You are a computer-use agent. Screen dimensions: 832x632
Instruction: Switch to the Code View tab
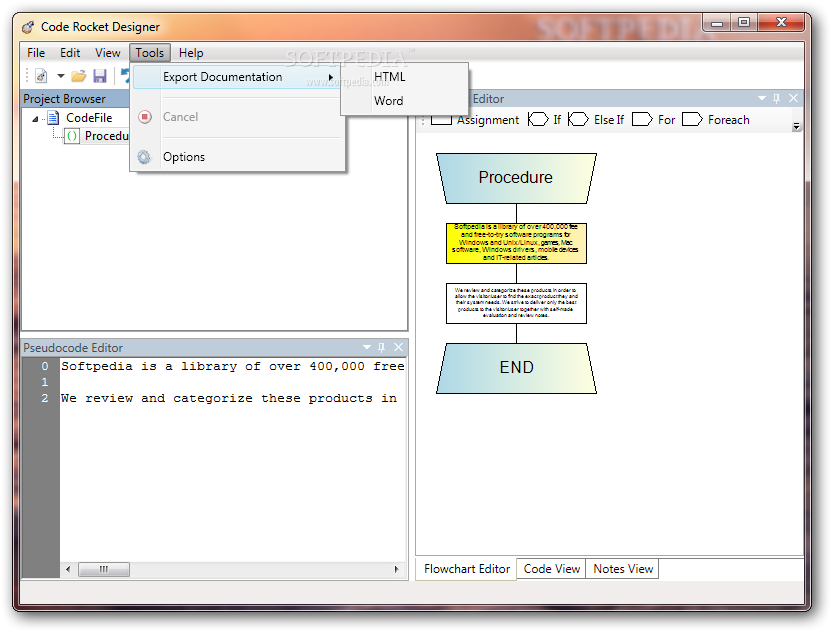point(551,569)
